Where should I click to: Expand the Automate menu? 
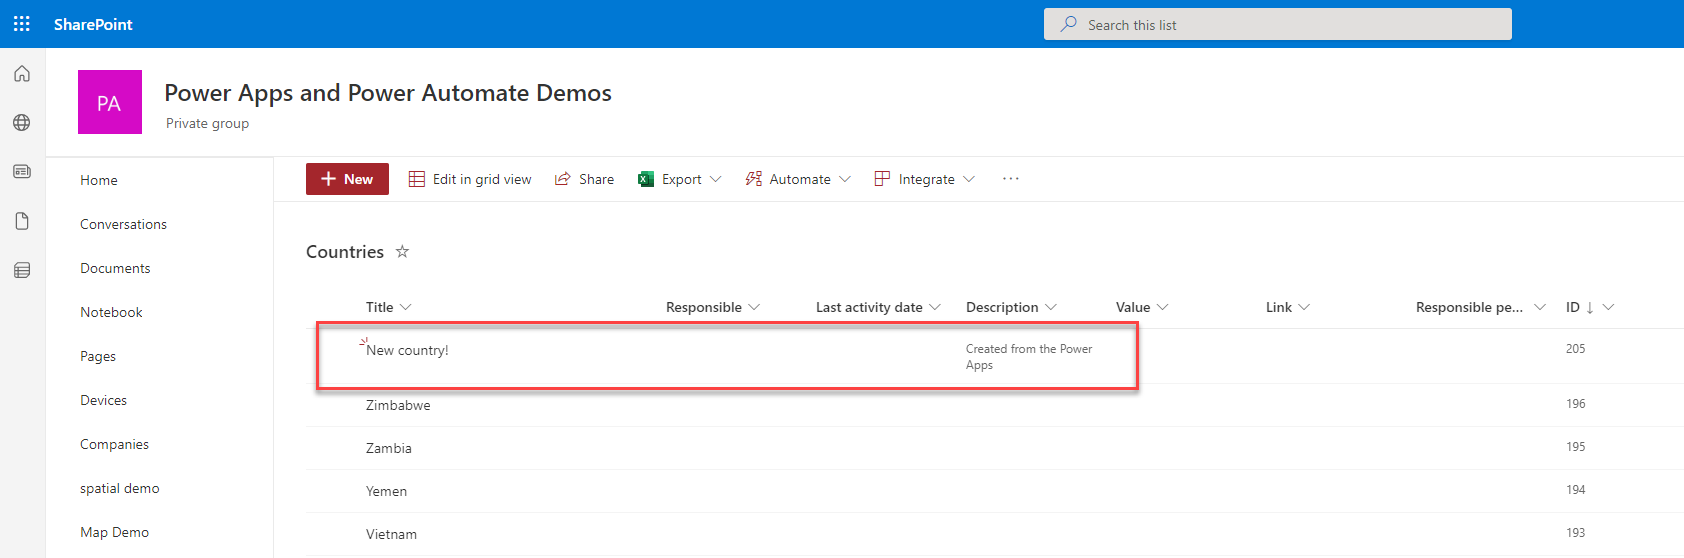point(798,179)
